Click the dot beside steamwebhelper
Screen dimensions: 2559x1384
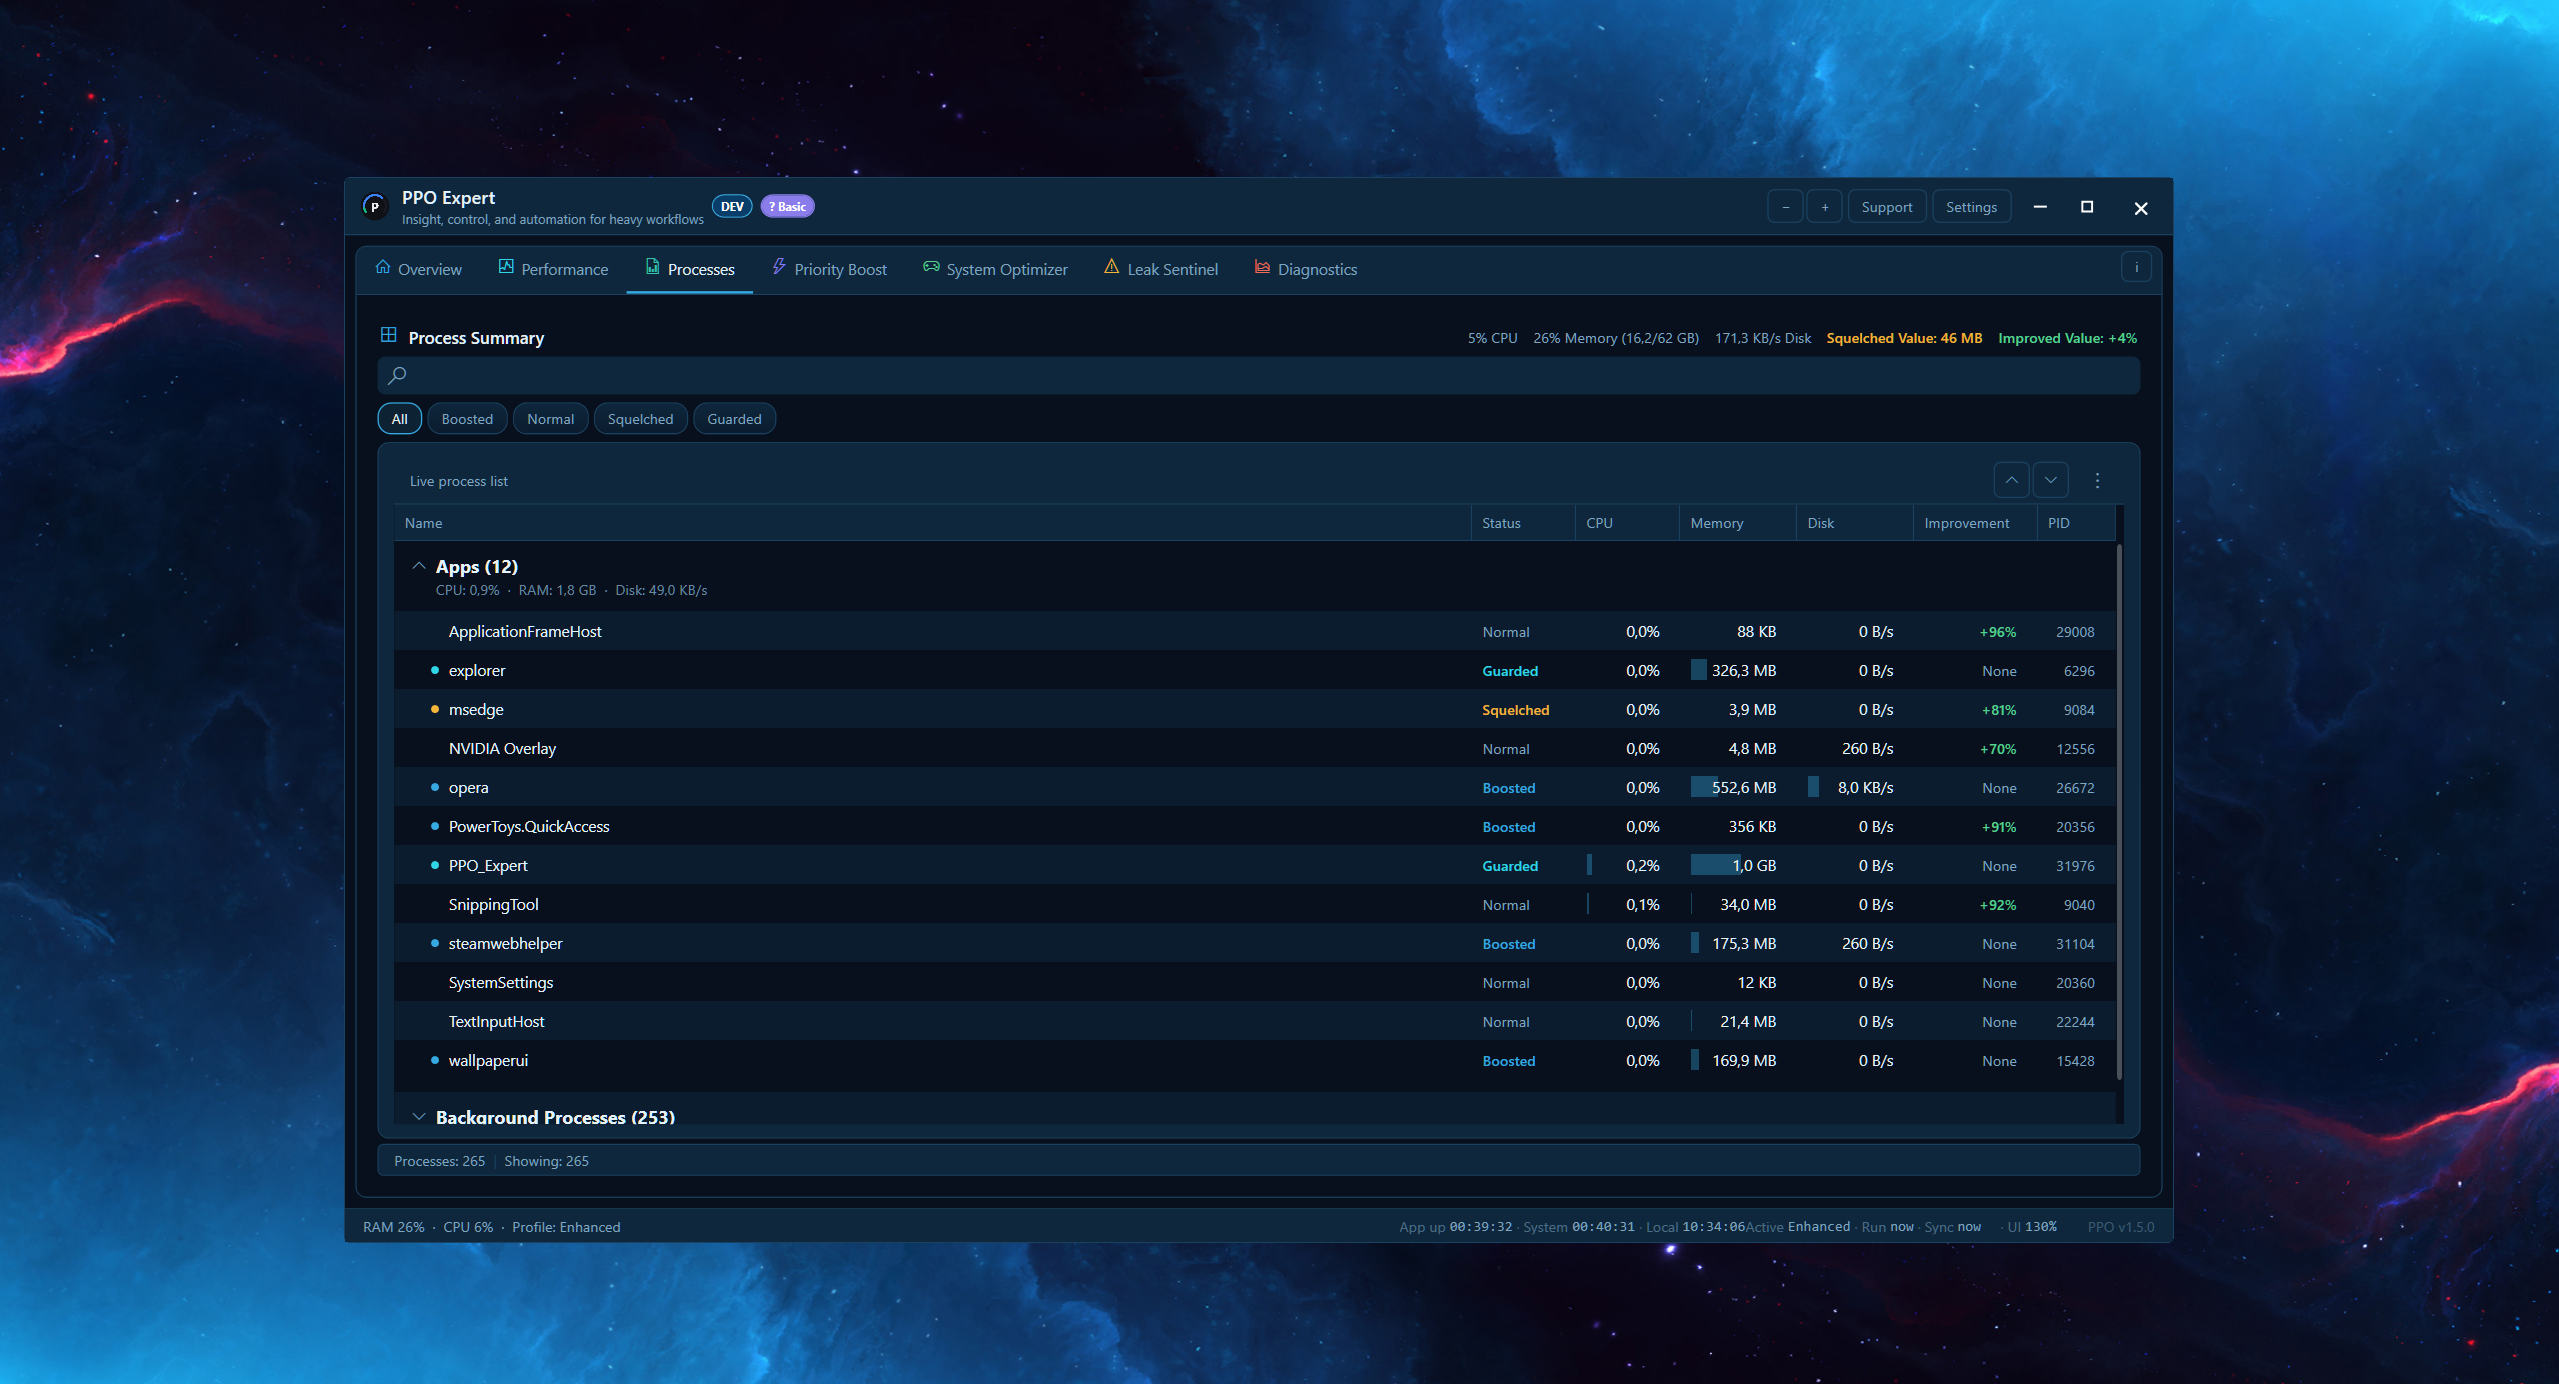435,943
